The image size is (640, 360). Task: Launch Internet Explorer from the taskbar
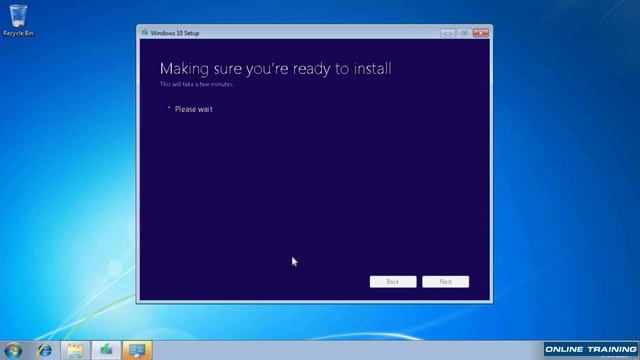coord(44,351)
